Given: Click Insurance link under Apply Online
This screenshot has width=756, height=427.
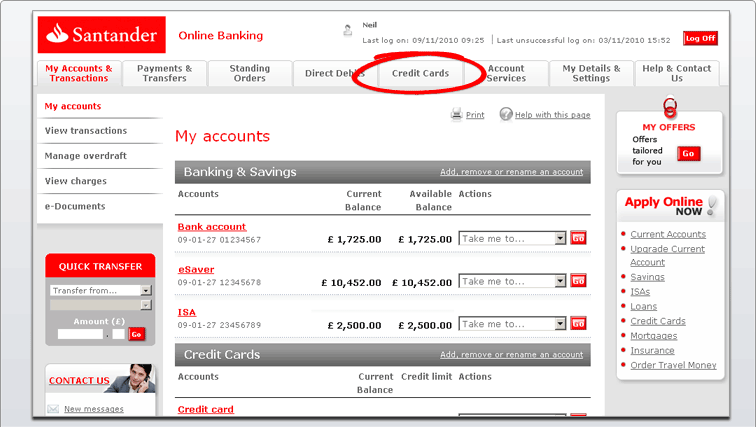Looking at the screenshot, I should [x=652, y=350].
